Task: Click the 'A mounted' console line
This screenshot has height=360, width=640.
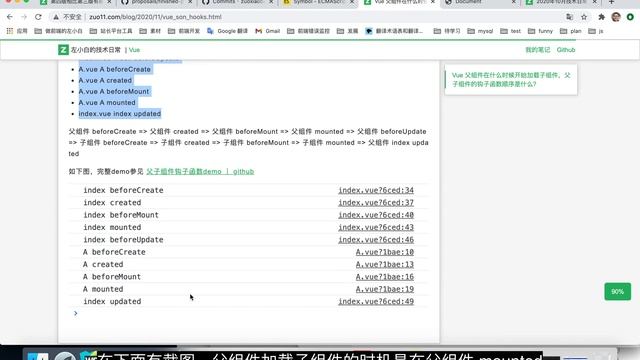Action: 103,289
